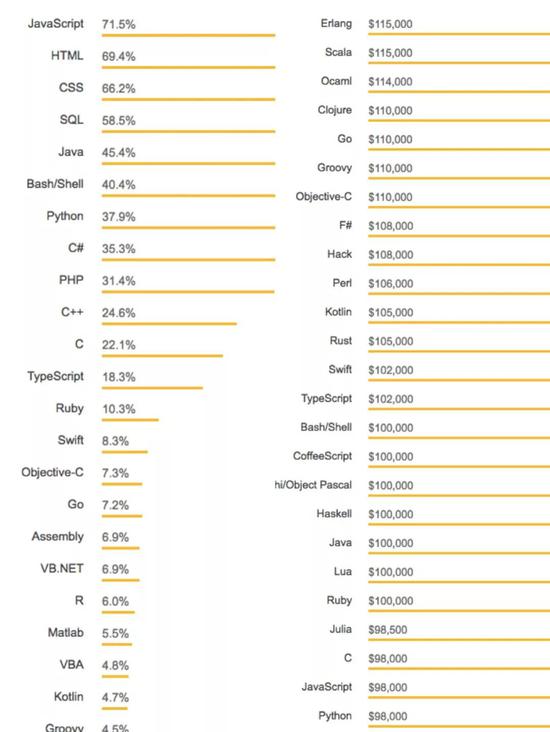Select the Rust salary label
This screenshot has height=732, width=550.
[x=341, y=341]
